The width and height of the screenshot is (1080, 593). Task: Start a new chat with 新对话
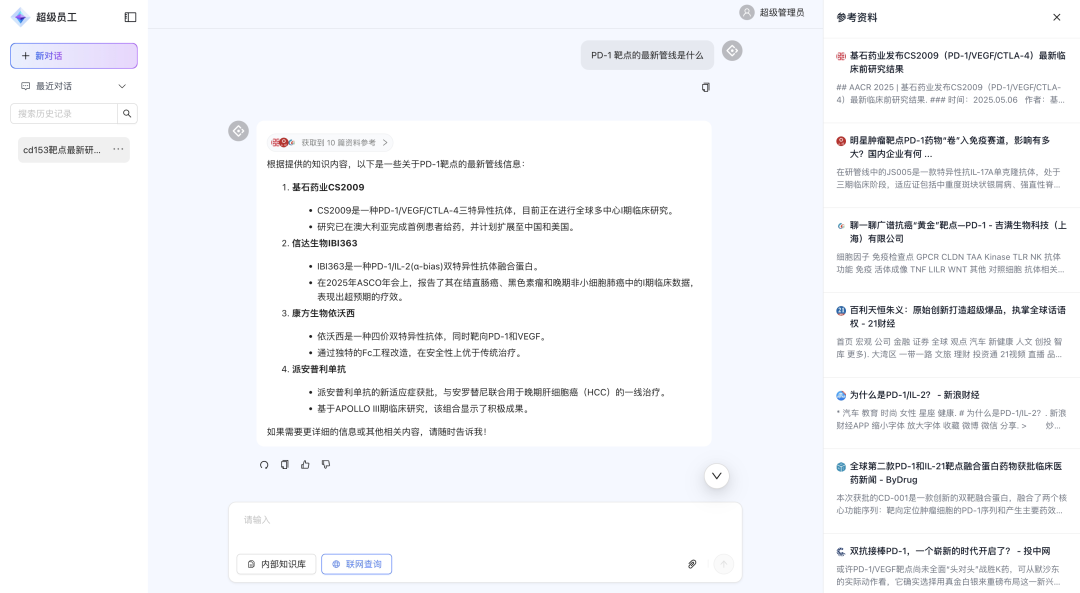(74, 55)
